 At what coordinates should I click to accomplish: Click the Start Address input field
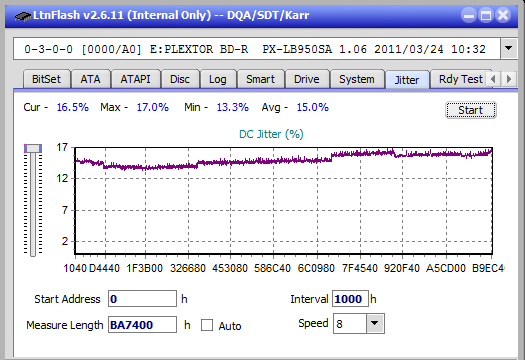coord(142,299)
